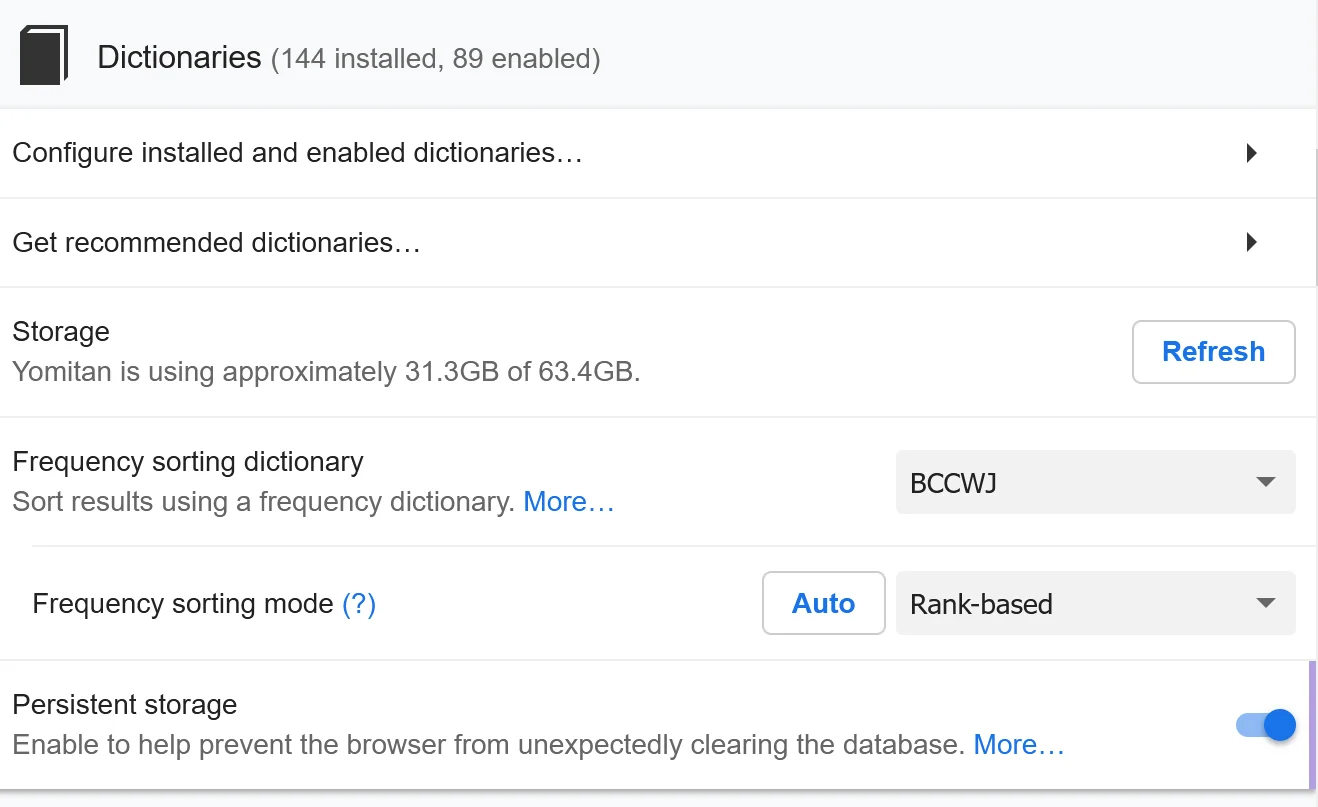Open the BCCWJ frequency dictionary dropdown
The height and width of the screenshot is (807, 1318).
pos(1095,483)
